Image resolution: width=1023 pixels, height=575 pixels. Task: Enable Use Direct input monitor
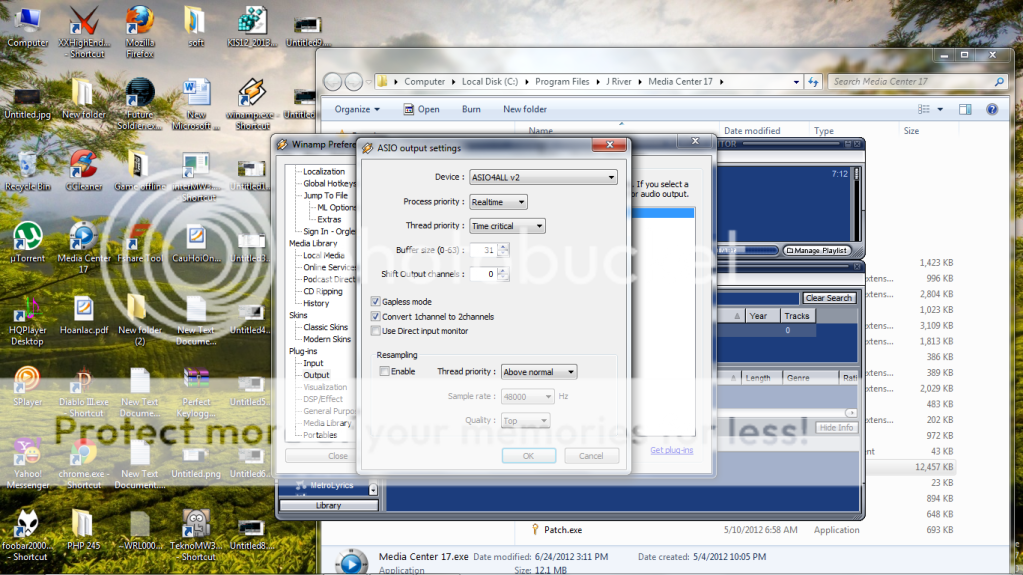click(375, 331)
